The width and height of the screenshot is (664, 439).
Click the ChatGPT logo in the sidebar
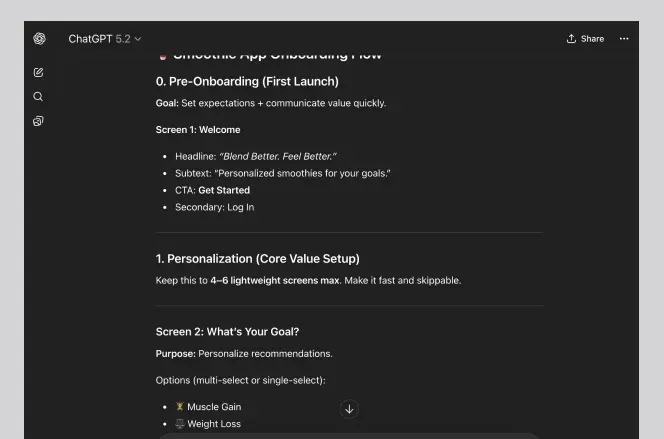[39, 39]
